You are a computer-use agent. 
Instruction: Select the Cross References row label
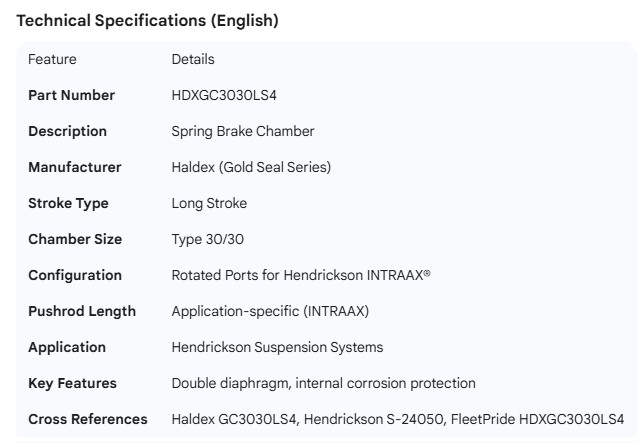(88, 419)
